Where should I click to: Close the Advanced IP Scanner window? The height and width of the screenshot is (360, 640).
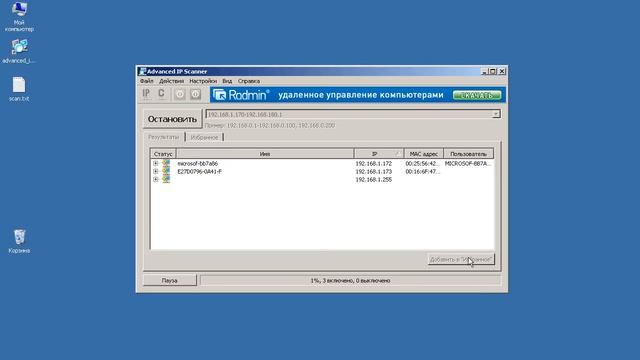(x=502, y=71)
